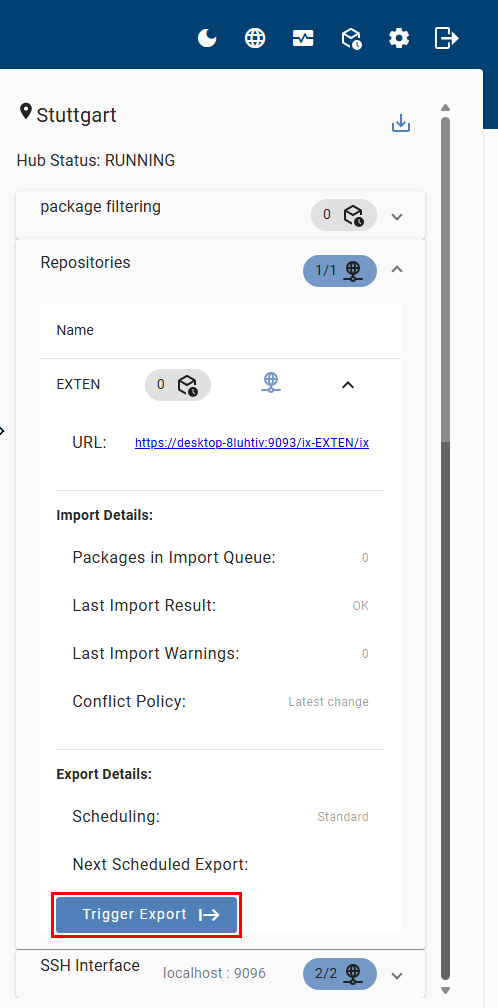
Task: Click the Last Import Result OK value
Action: click(360, 606)
